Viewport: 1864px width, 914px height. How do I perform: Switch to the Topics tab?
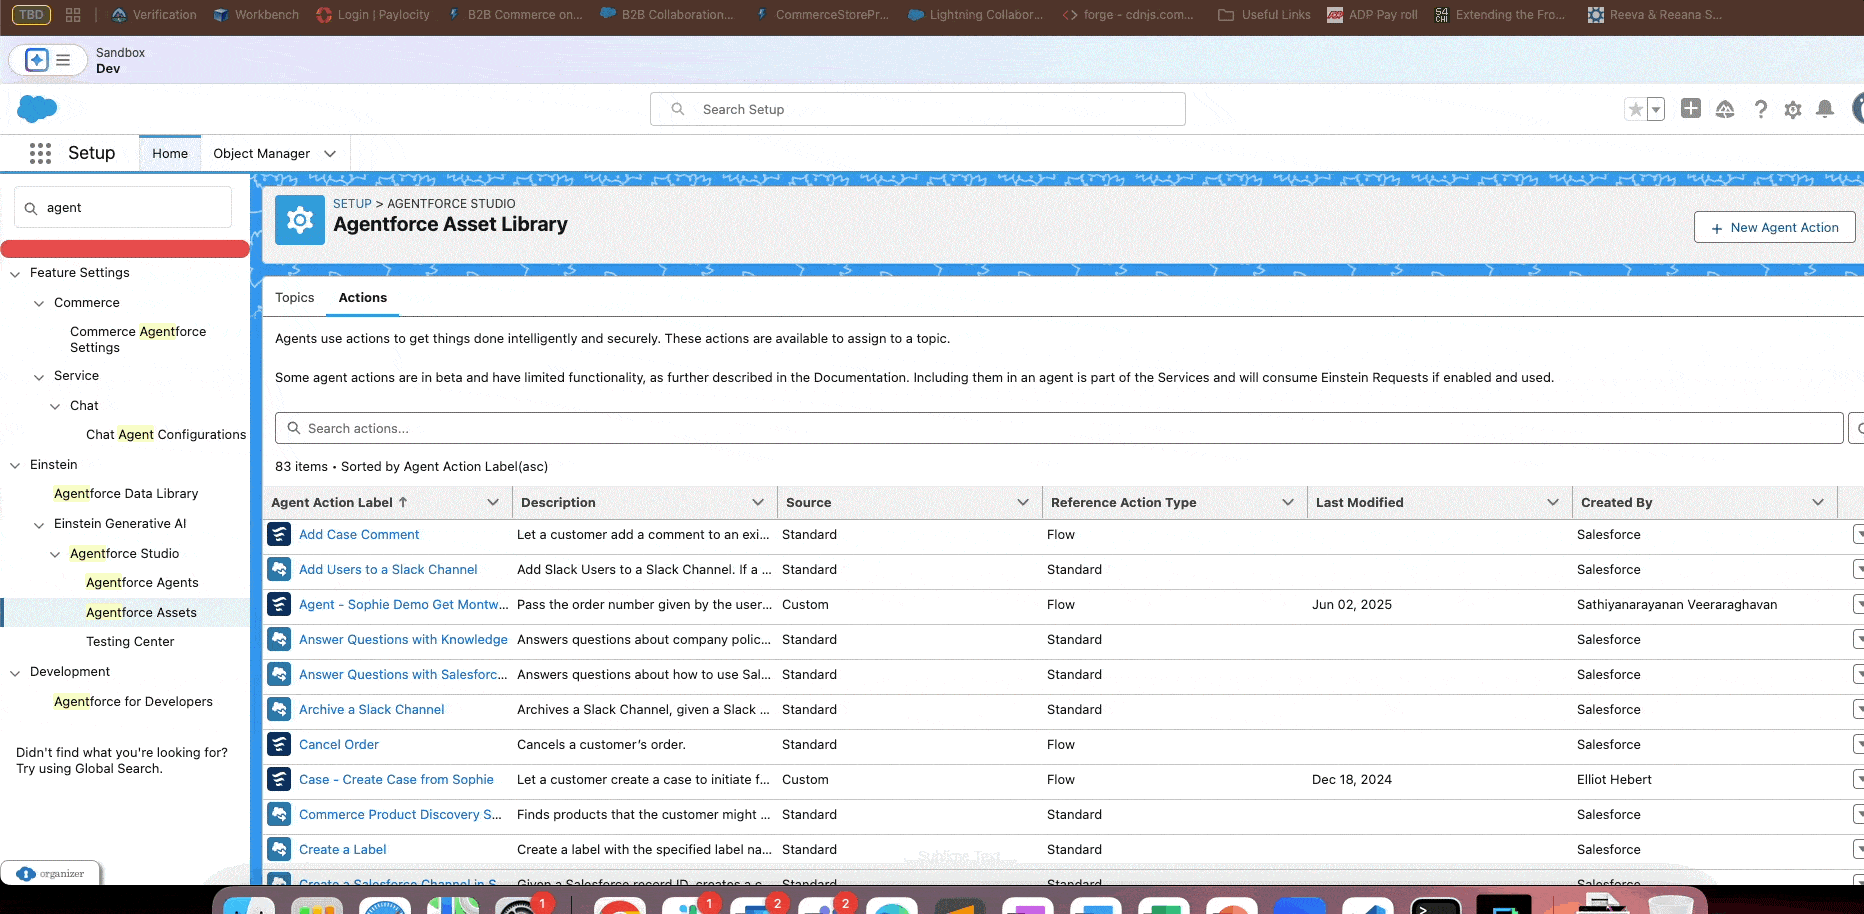pos(294,297)
